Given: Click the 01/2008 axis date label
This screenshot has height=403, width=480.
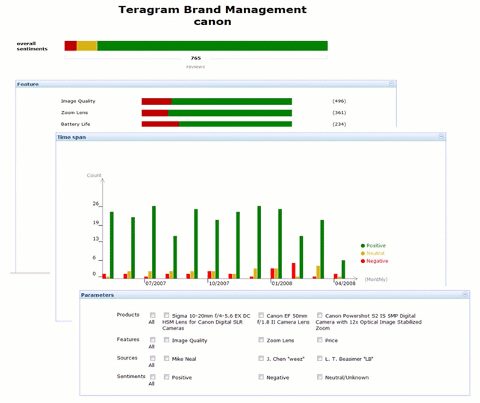Looking at the screenshot, I should click(x=282, y=283).
